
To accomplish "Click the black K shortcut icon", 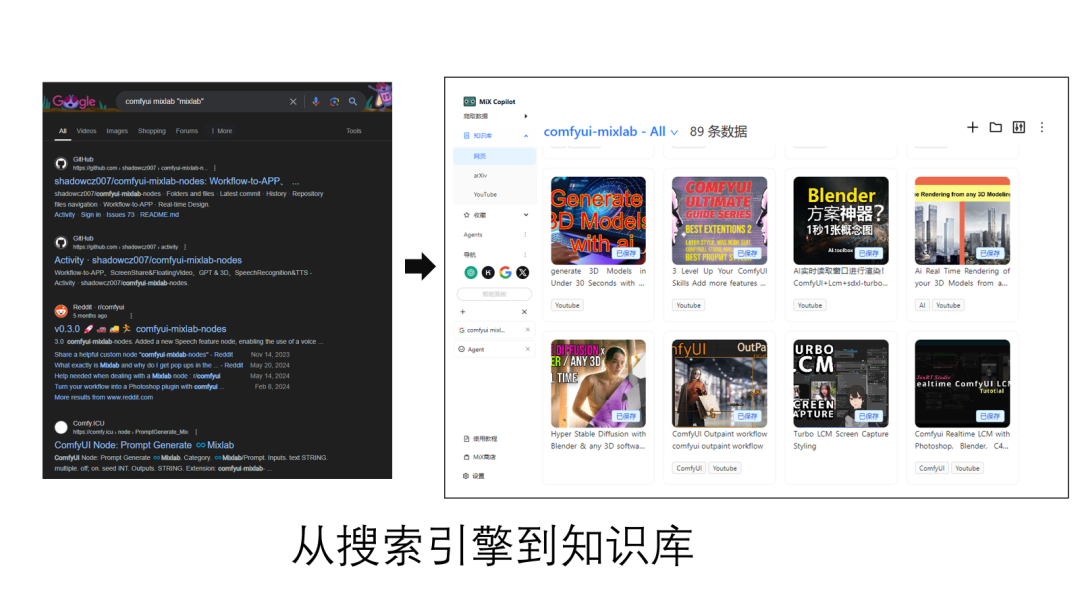I will (488, 273).
